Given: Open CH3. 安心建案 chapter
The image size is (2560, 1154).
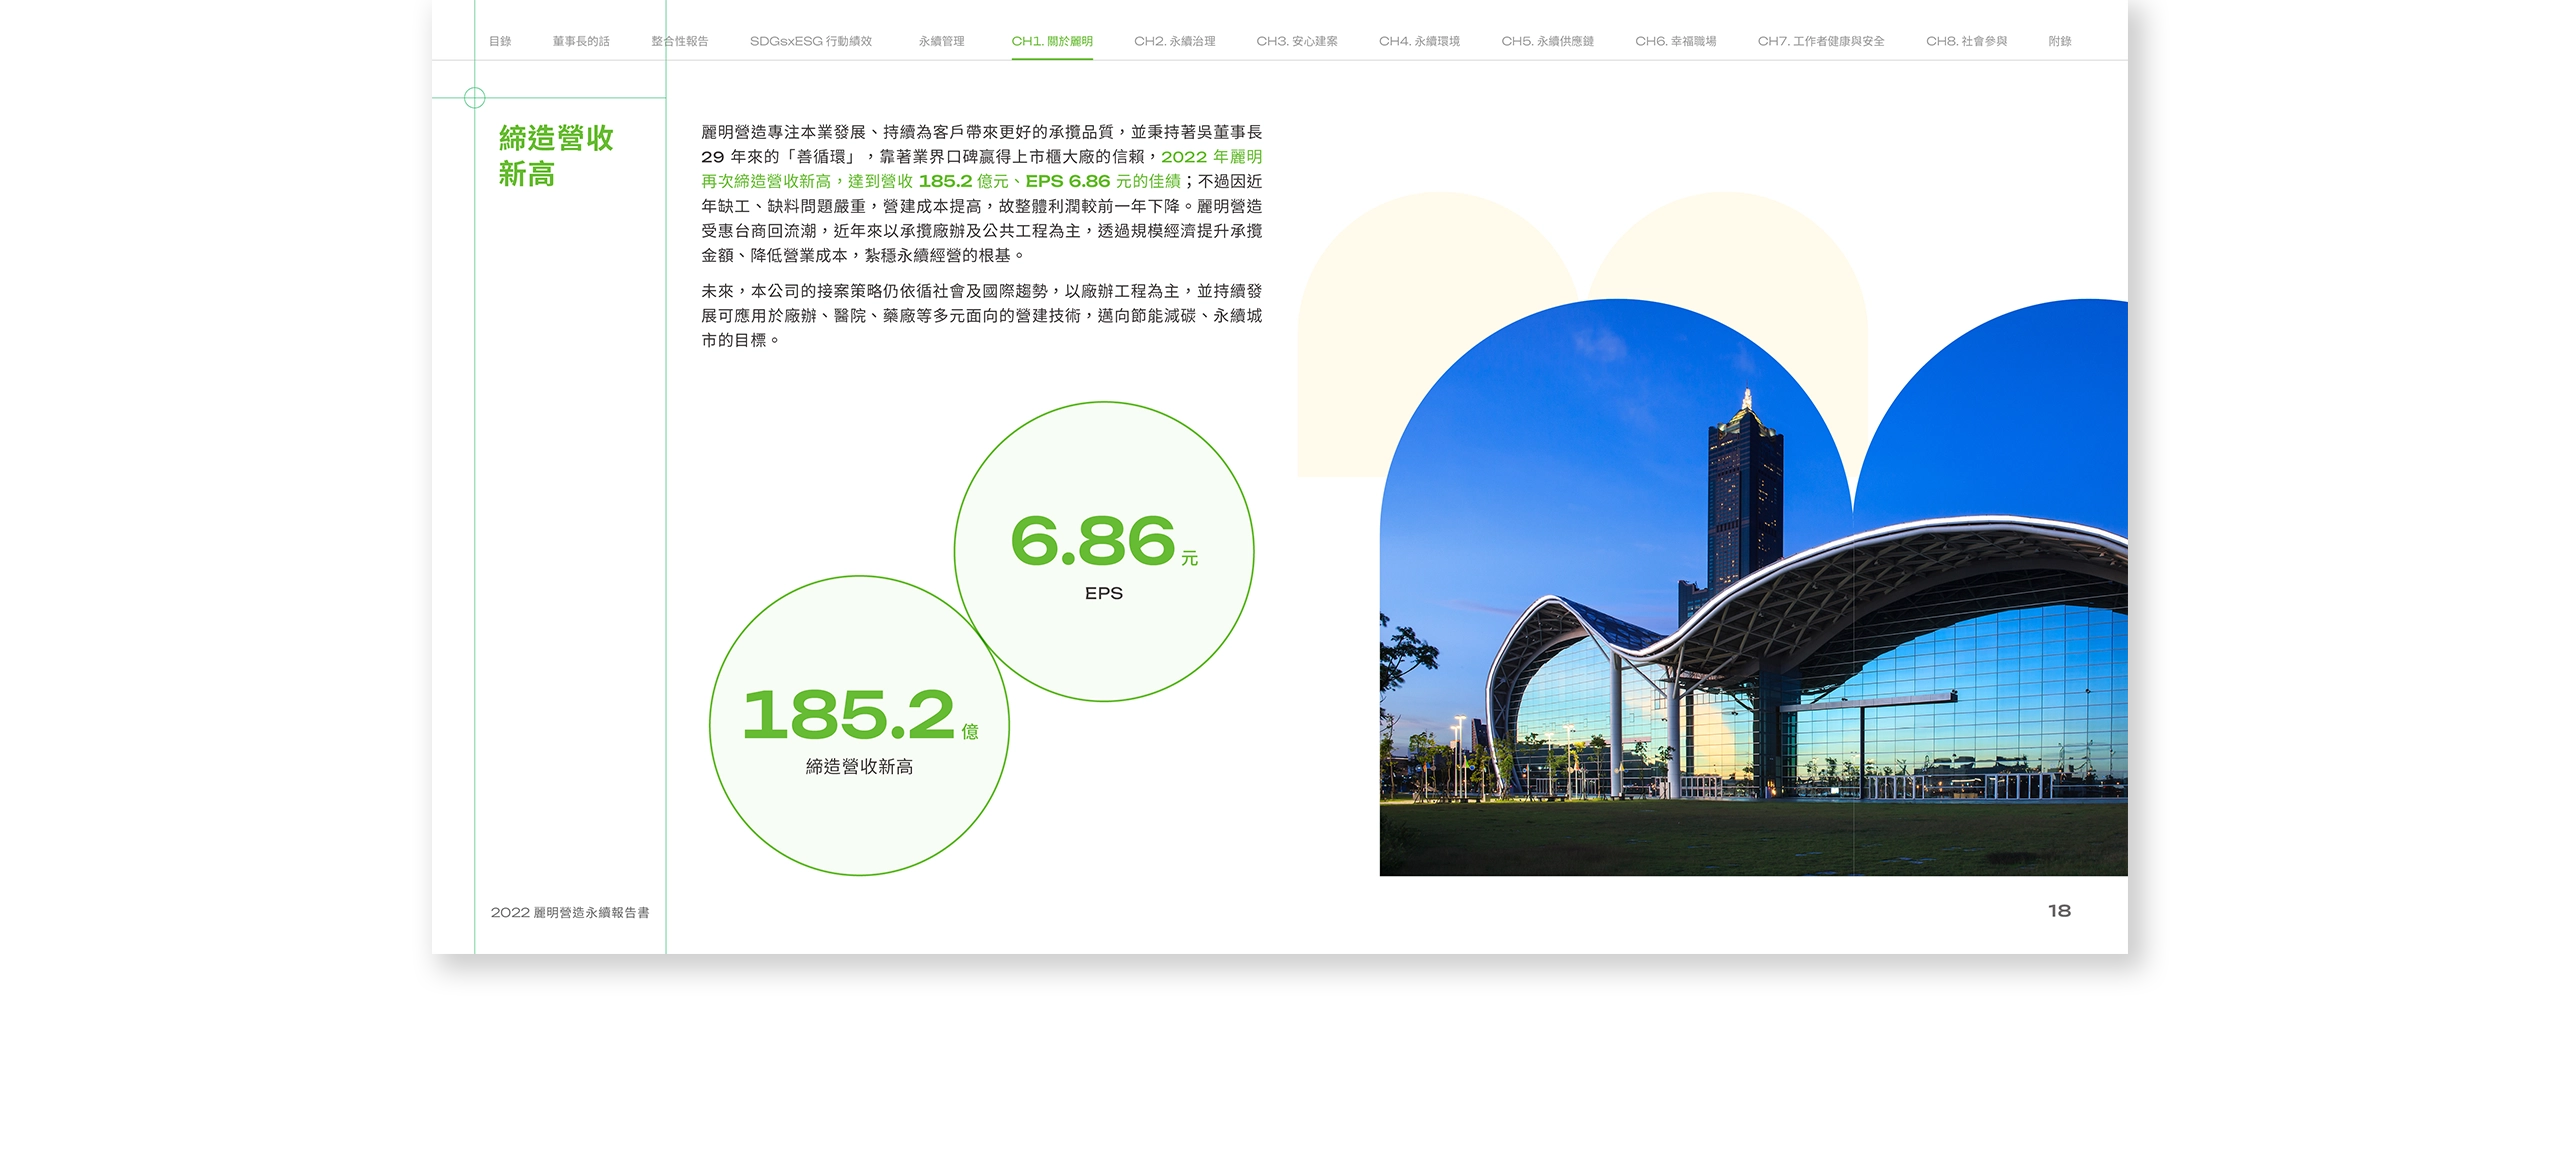Looking at the screenshot, I should (x=1299, y=42).
